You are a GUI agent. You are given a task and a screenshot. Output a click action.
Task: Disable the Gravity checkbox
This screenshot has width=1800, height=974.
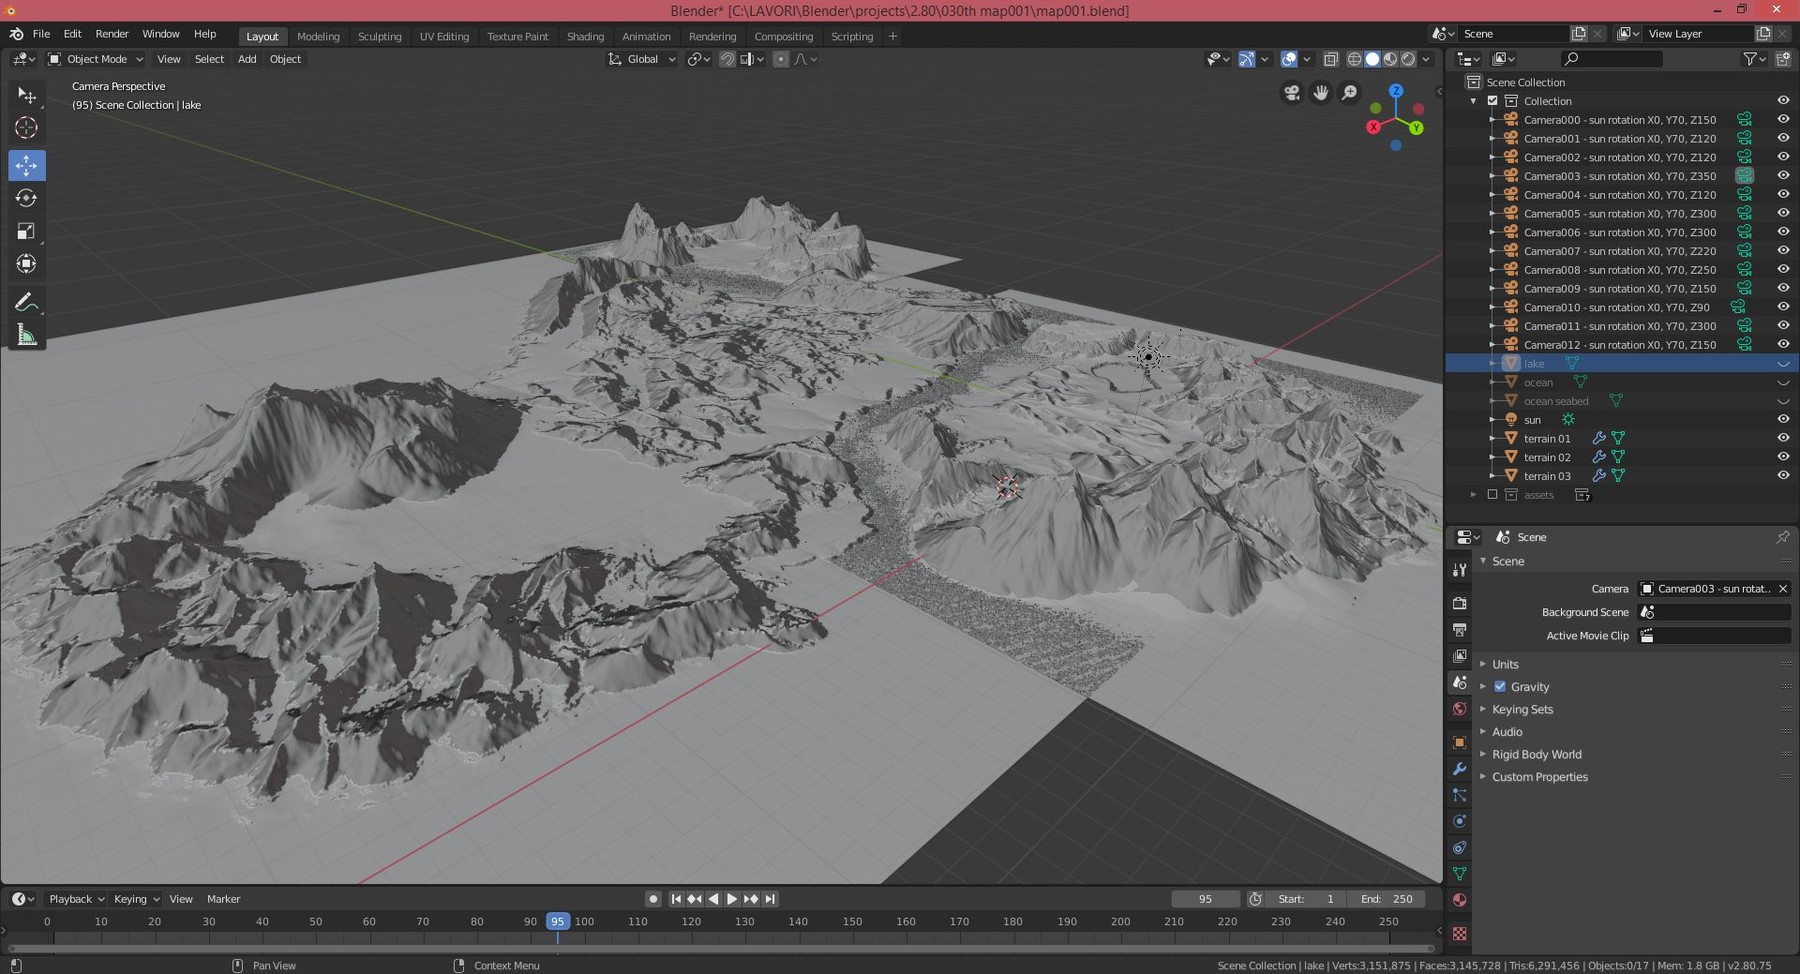[x=1501, y=687]
